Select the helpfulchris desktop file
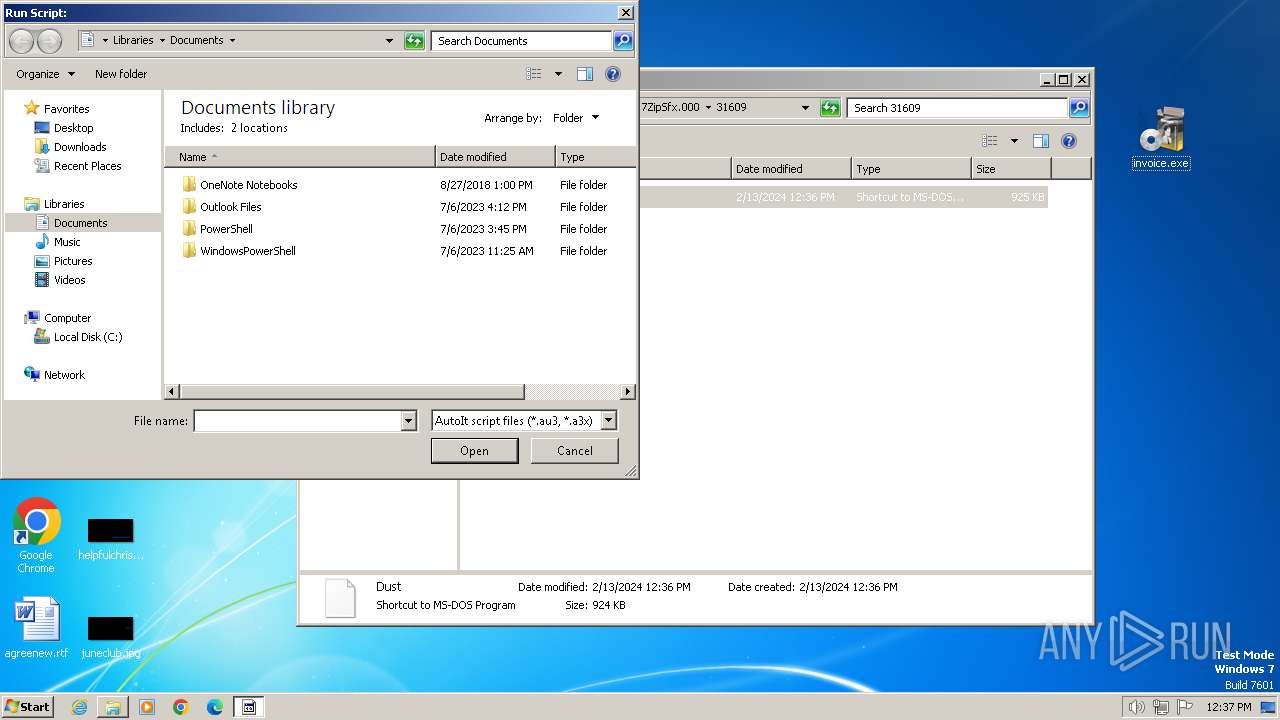Viewport: 1280px width, 720px height. pyautogui.click(x=111, y=538)
